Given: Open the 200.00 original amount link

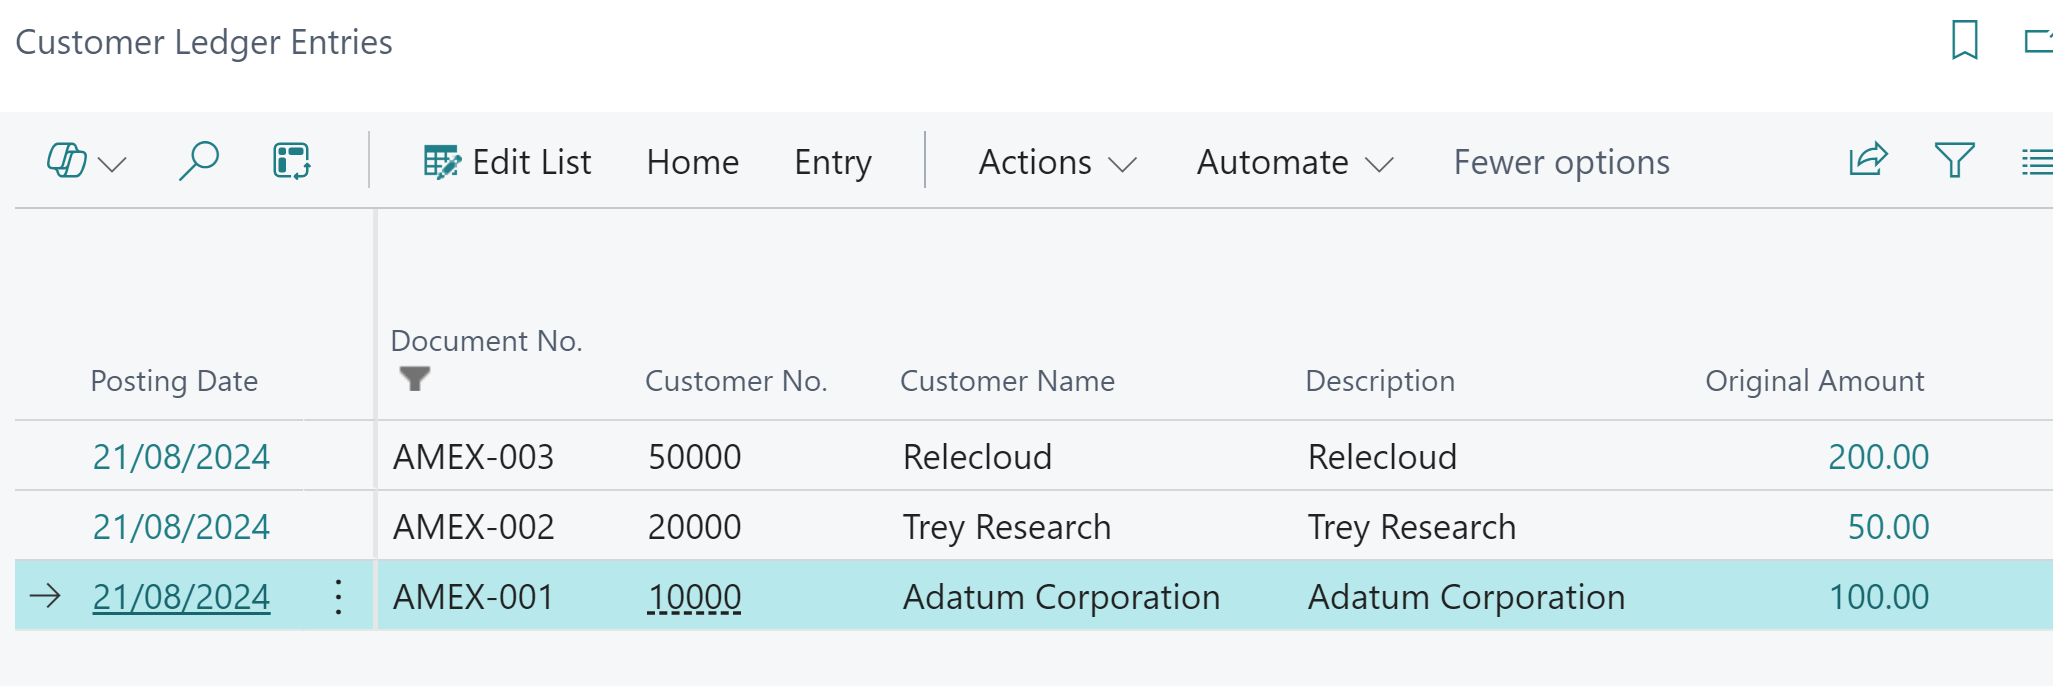Looking at the screenshot, I should pos(1877,457).
